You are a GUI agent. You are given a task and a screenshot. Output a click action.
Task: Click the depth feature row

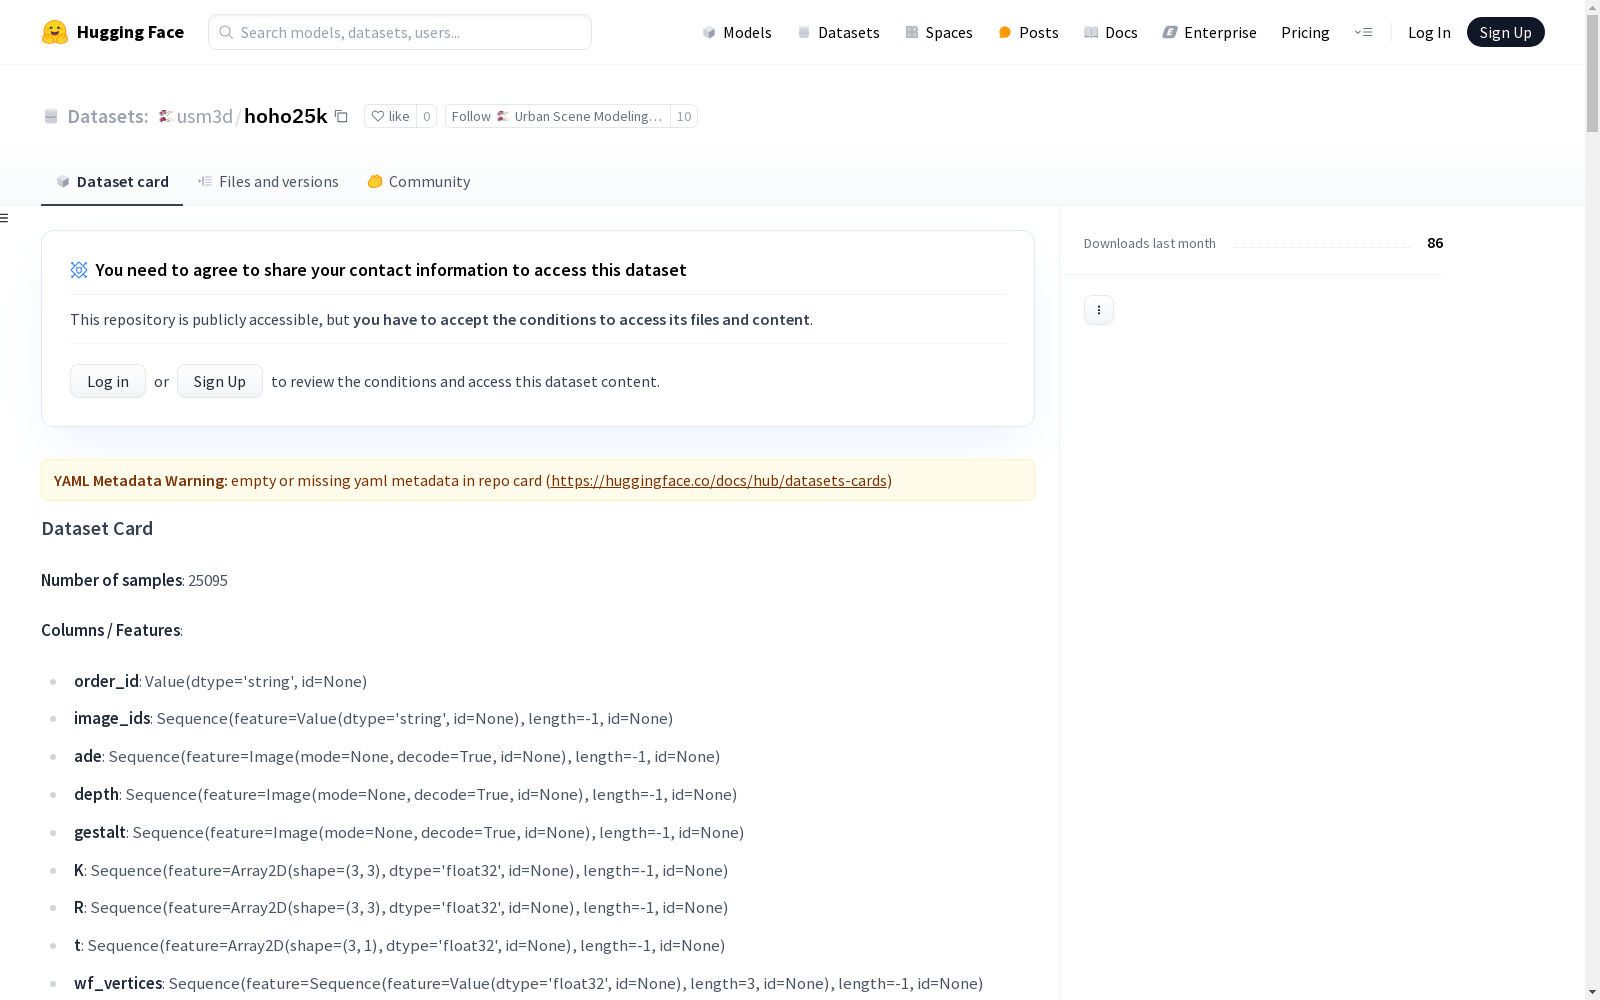tap(405, 794)
